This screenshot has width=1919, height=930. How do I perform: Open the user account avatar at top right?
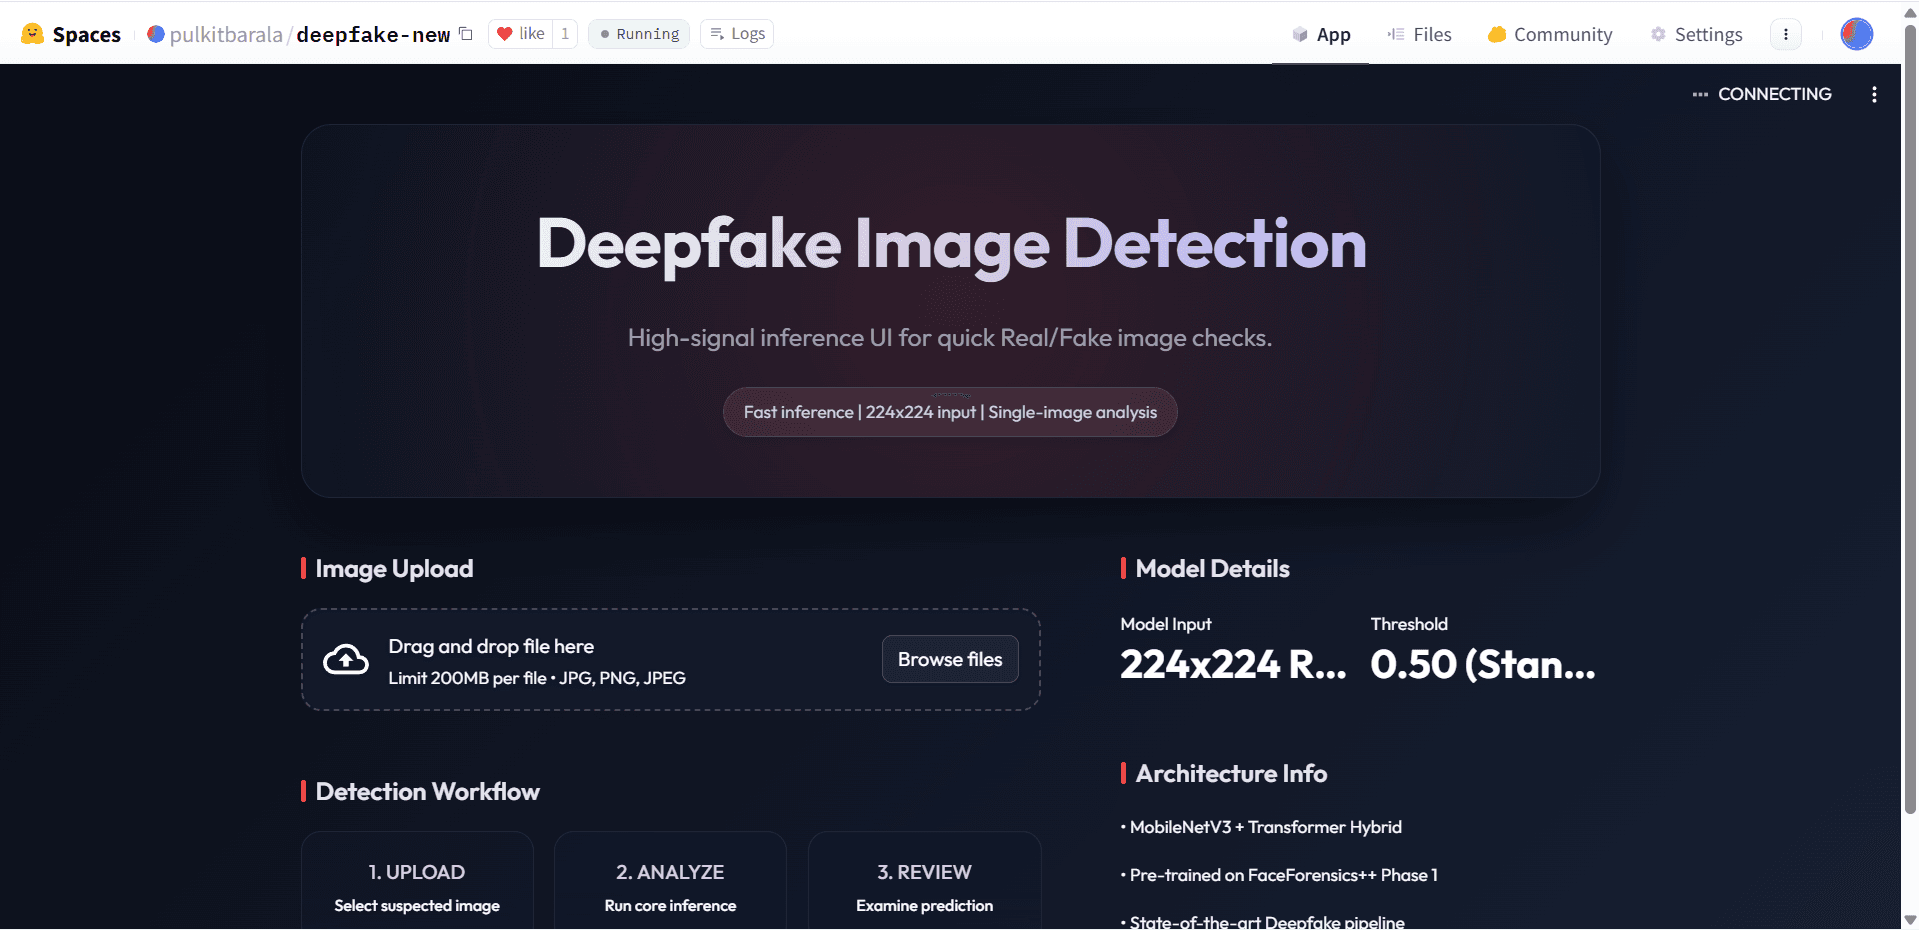click(1857, 34)
